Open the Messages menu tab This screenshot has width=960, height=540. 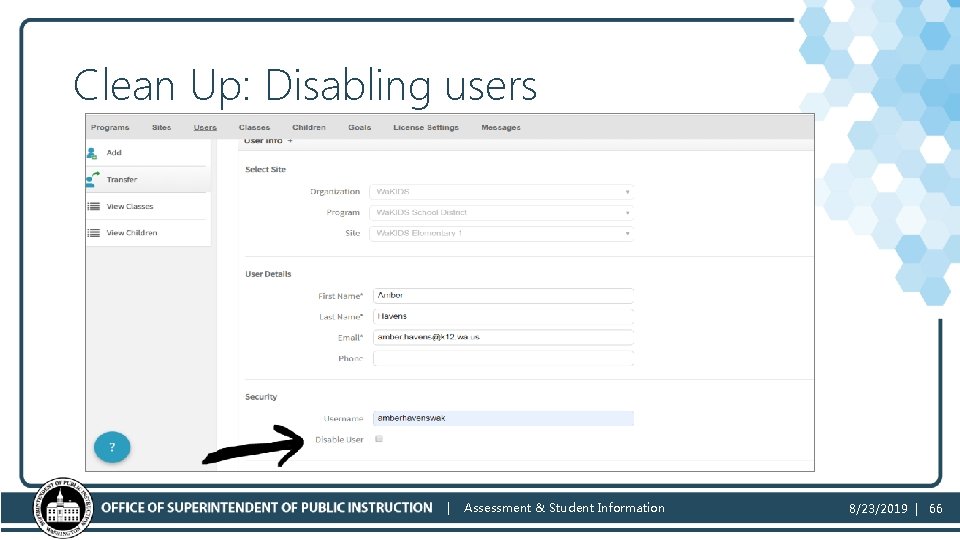coord(500,127)
